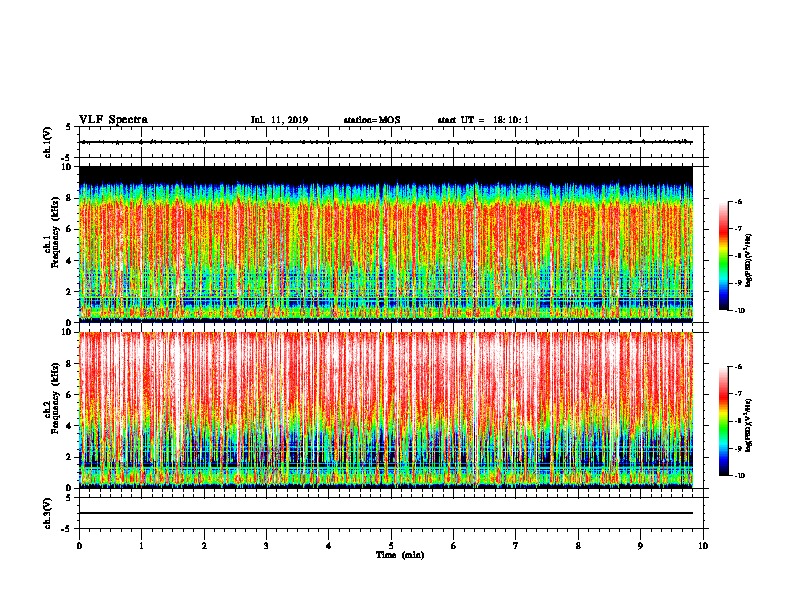Viewport: 792px width, 612px height.
Task: Click time axis tick label "3"
Action: click(266, 546)
